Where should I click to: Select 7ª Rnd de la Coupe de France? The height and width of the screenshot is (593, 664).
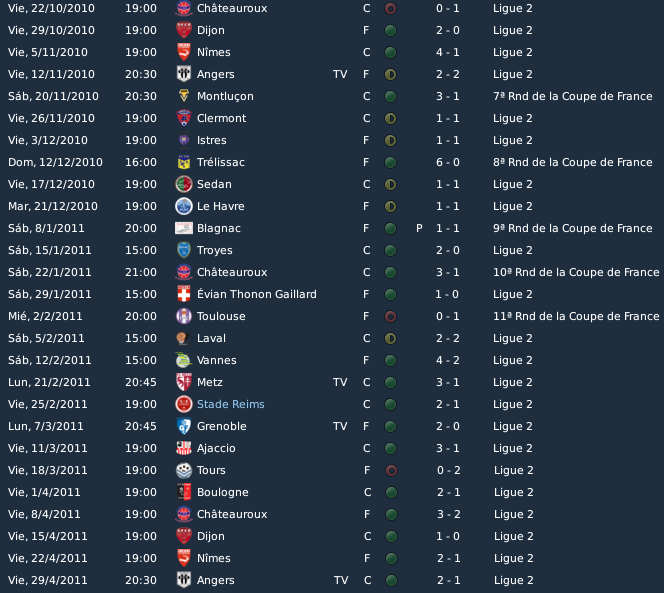(x=573, y=96)
